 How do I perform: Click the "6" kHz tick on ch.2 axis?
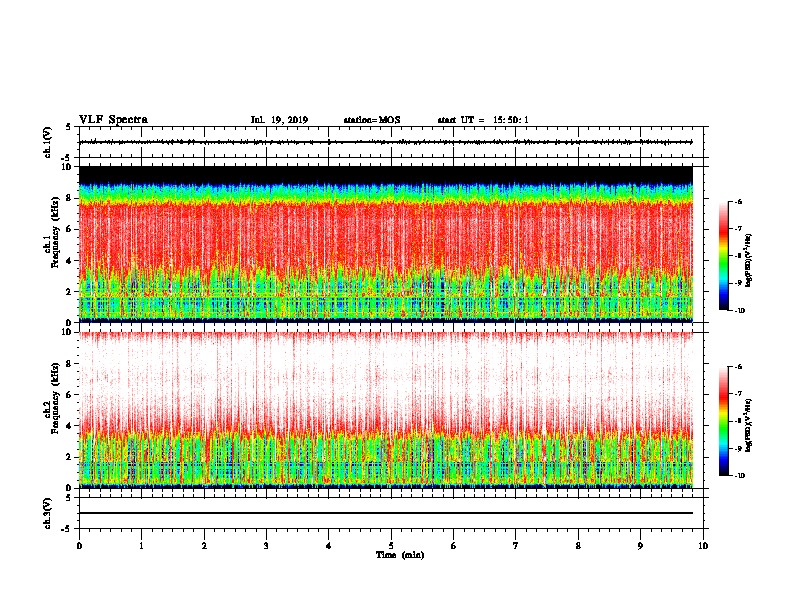[x=69, y=395]
